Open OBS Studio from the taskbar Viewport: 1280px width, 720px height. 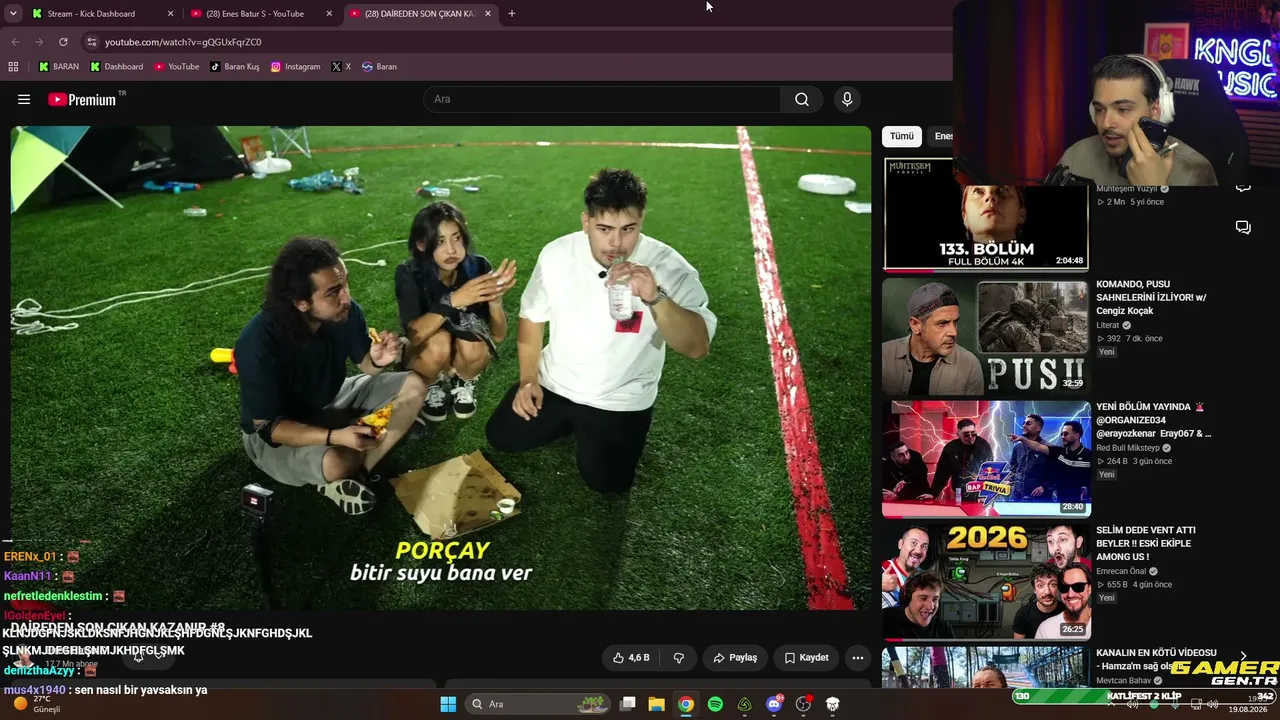click(x=803, y=704)
